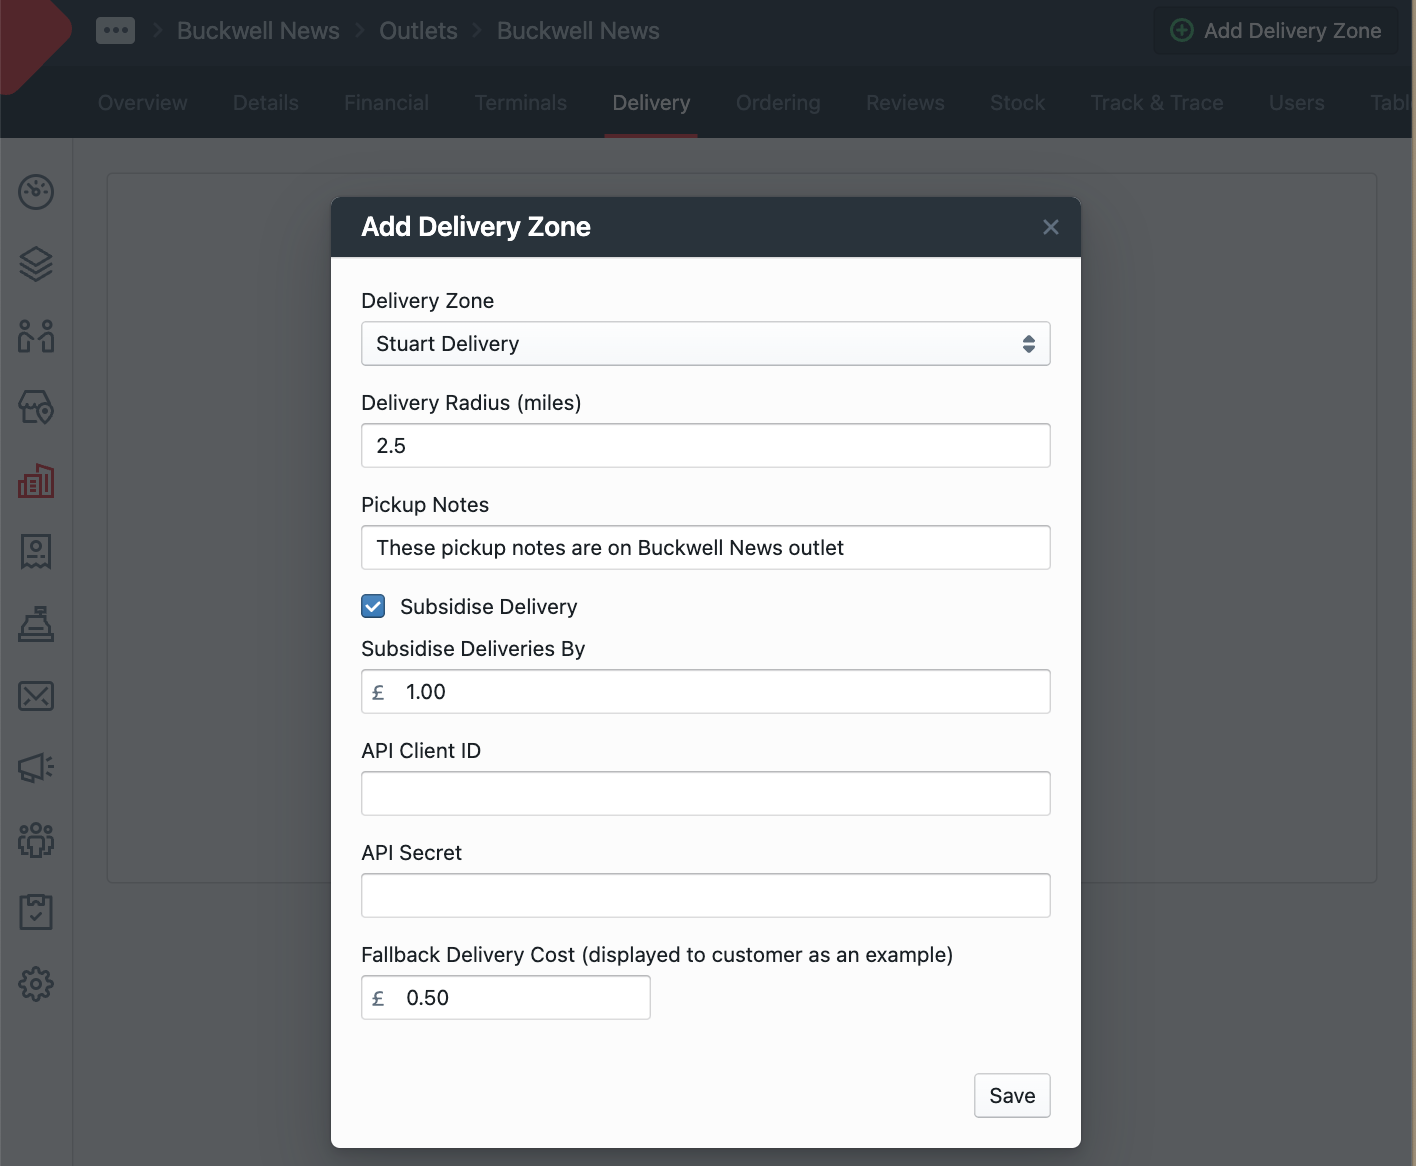Select the red buildings sidebar icon

36,481
